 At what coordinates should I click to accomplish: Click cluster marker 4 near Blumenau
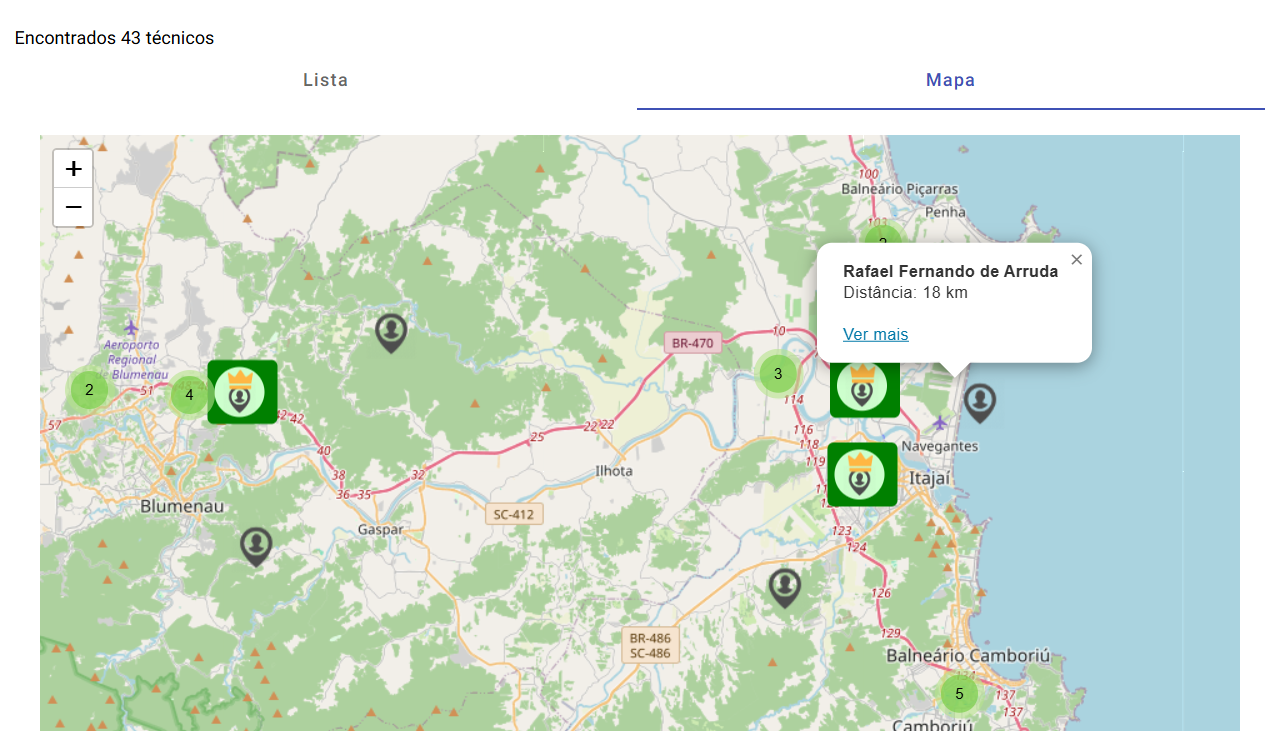(189, 394)
